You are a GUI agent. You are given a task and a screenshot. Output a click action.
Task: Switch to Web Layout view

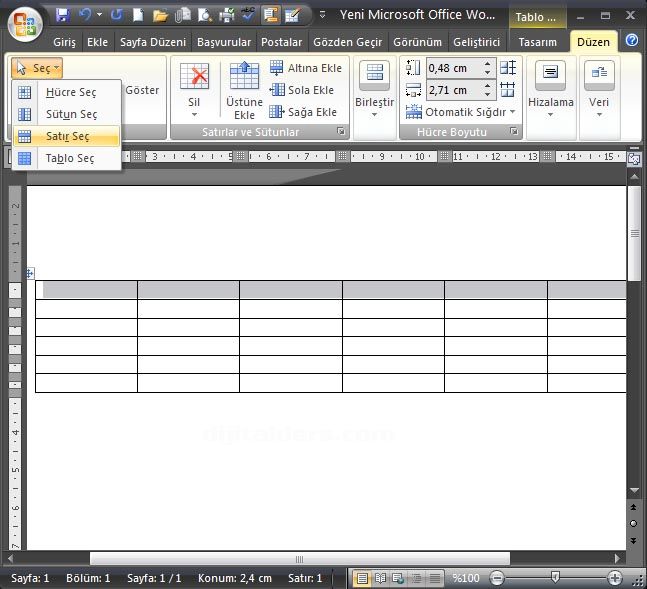pos(398,578)
